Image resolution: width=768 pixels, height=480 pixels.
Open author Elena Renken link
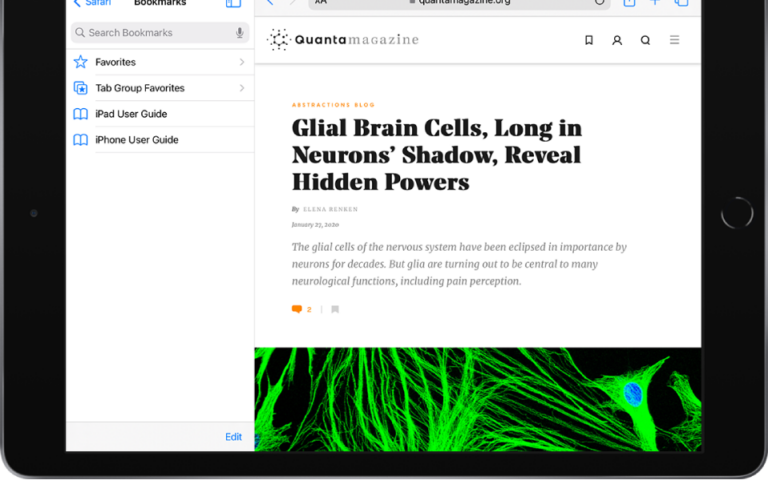[330, 209]
